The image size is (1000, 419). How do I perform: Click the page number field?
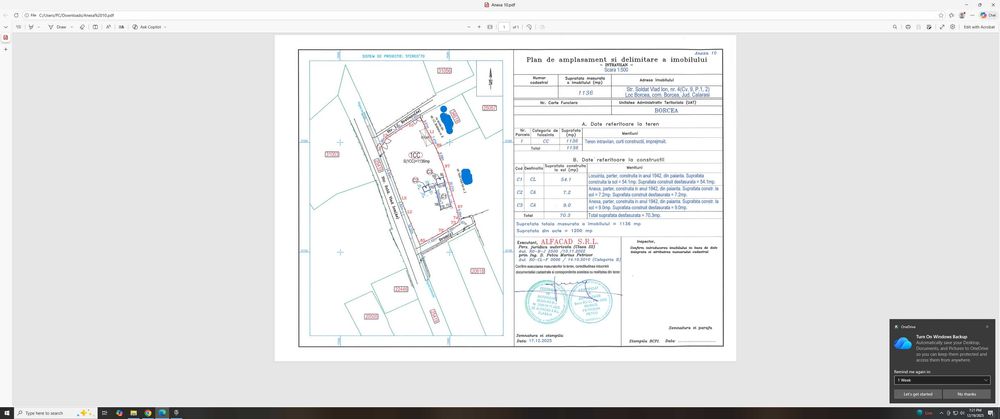[x=504, y=27]
